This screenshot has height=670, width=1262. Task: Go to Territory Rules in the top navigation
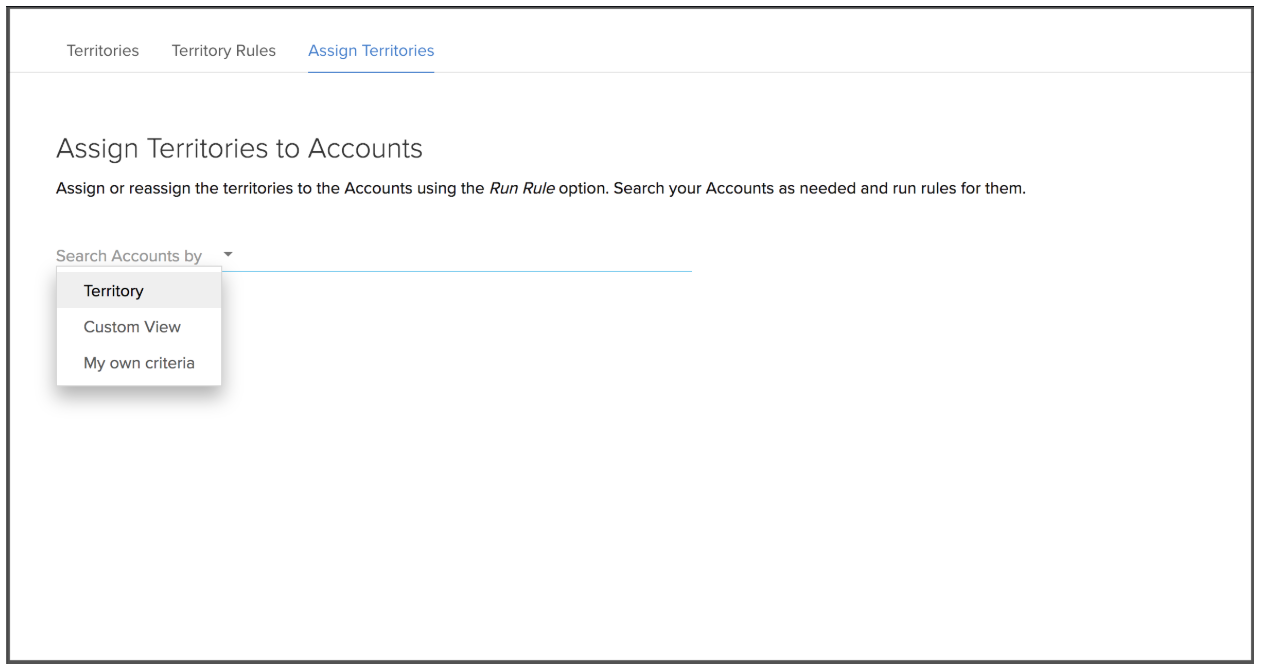(224, 51)
